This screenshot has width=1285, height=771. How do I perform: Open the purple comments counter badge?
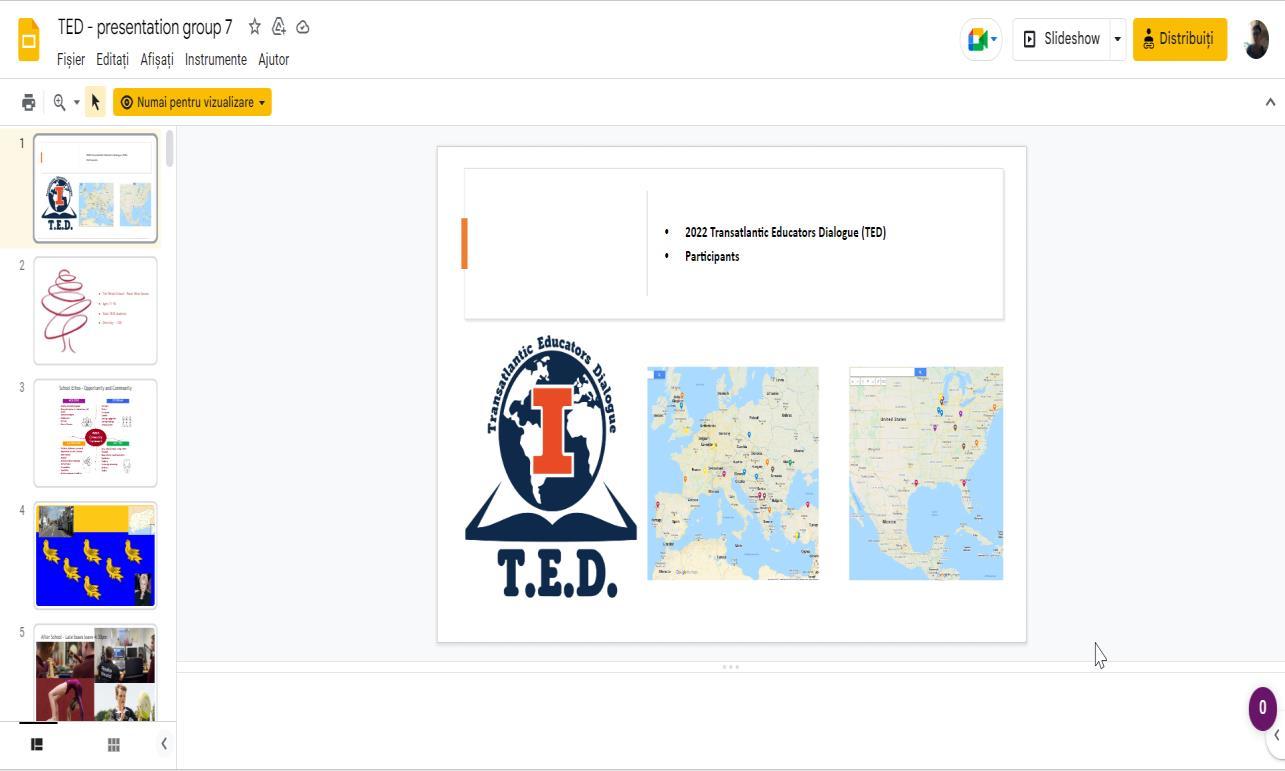(1262, 708)
